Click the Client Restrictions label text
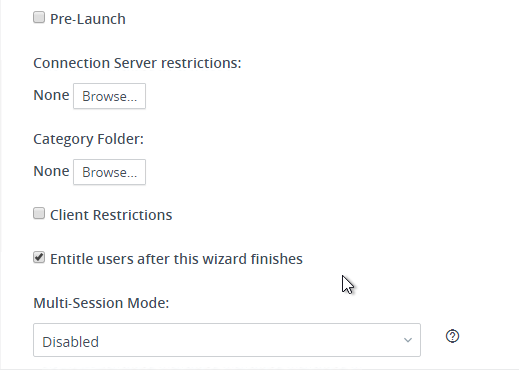The image size is (519, 370). coord(111,215)
